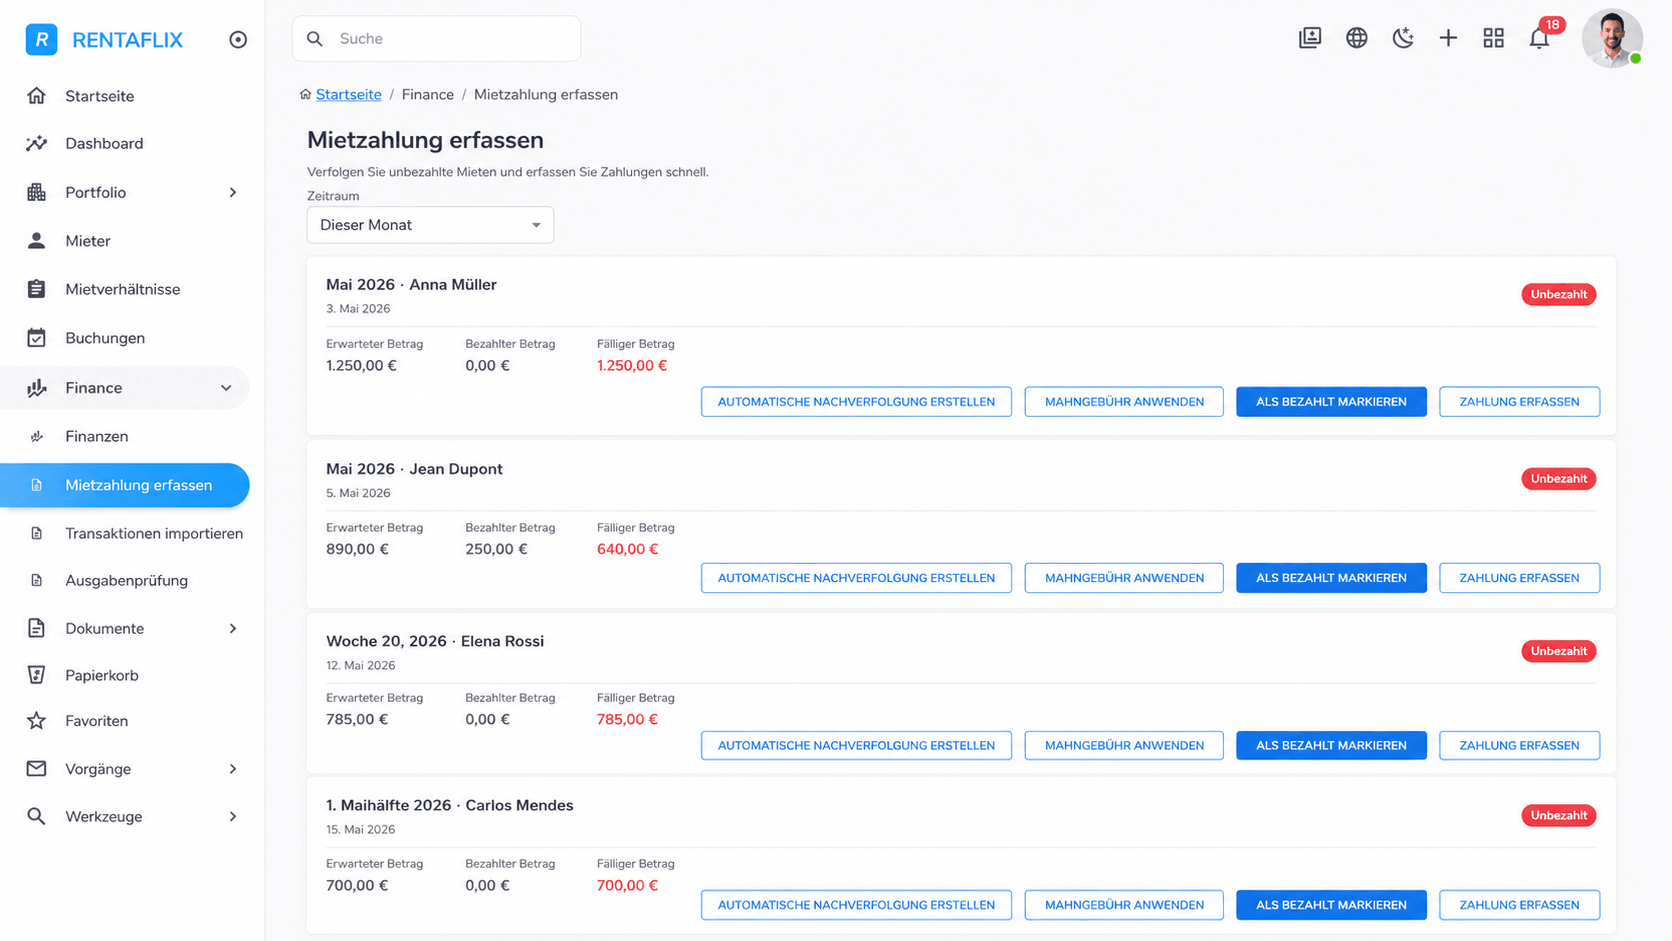The height and width of the screenshot is (941, 1672).
Task: Expand the Dokumente submenu chevron
Action: 233,628
